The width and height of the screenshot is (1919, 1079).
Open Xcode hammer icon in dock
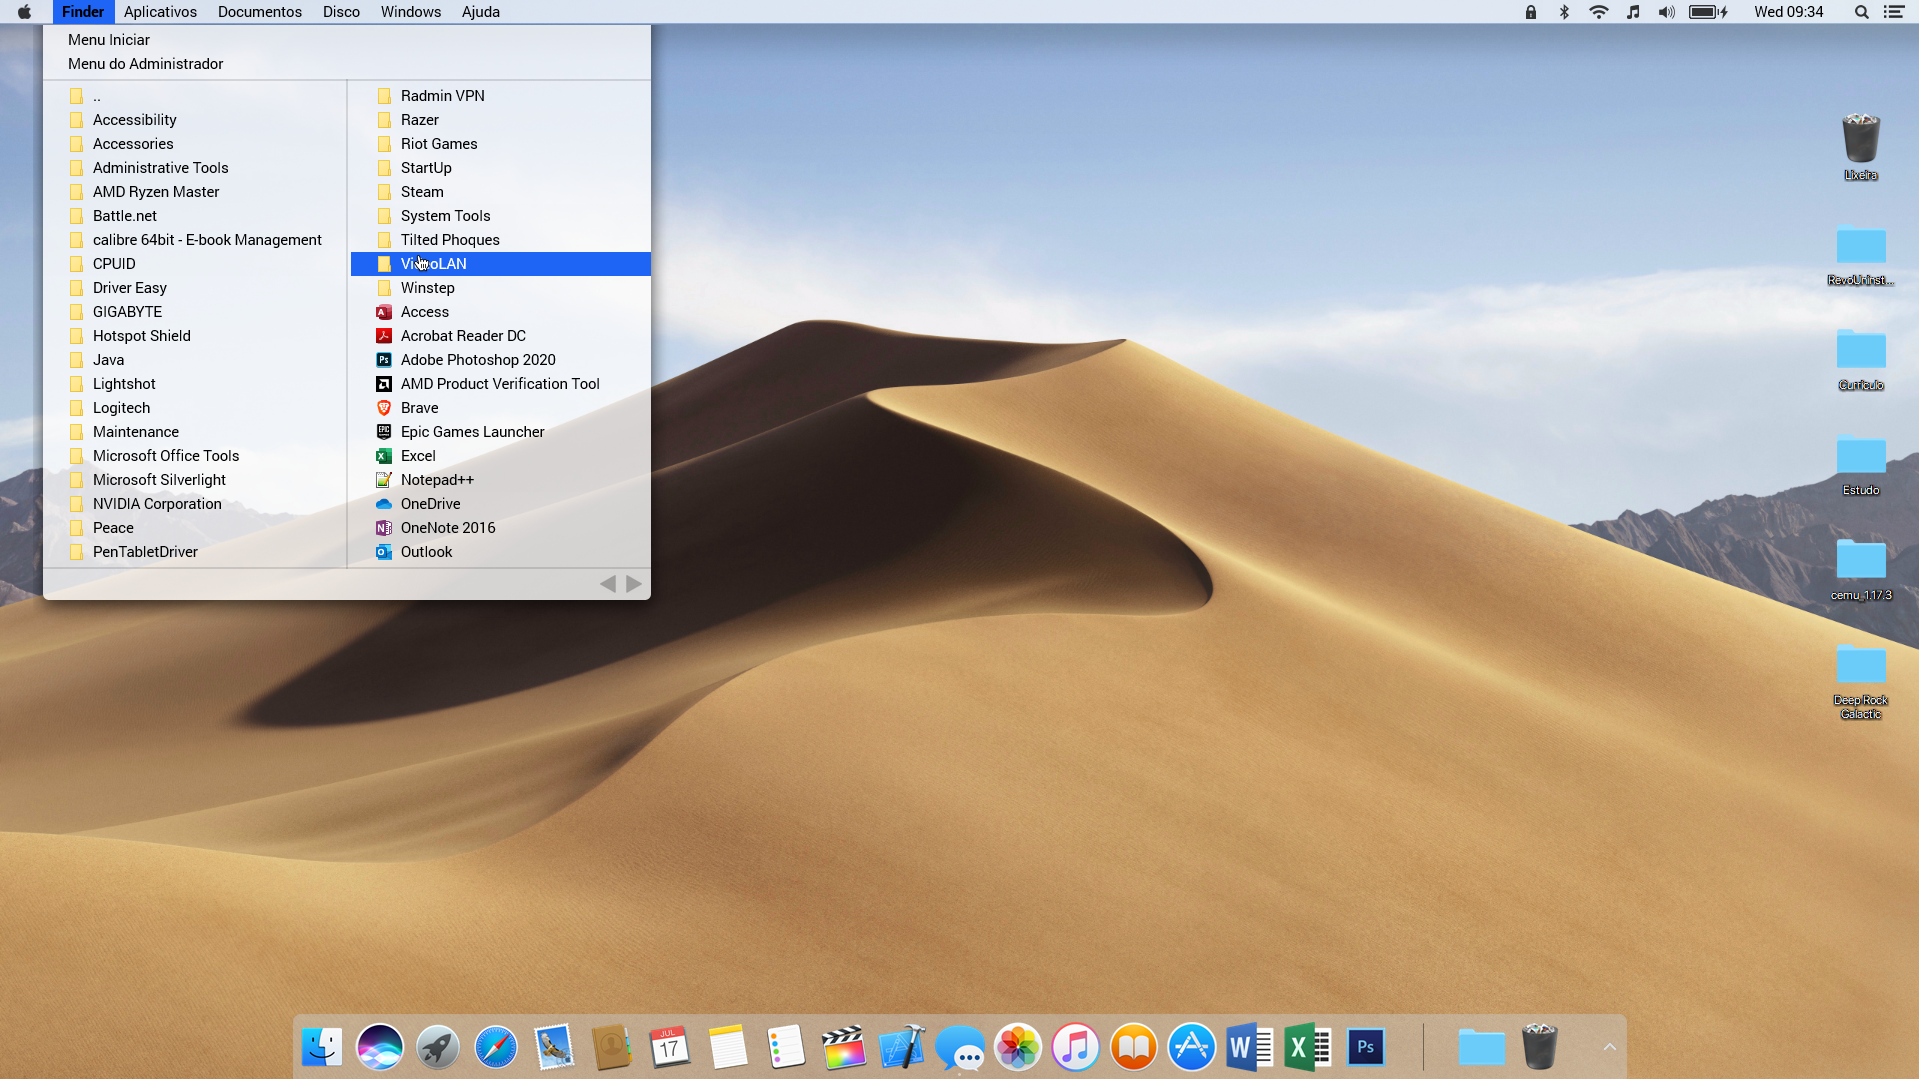click(x=902, y=1047)
